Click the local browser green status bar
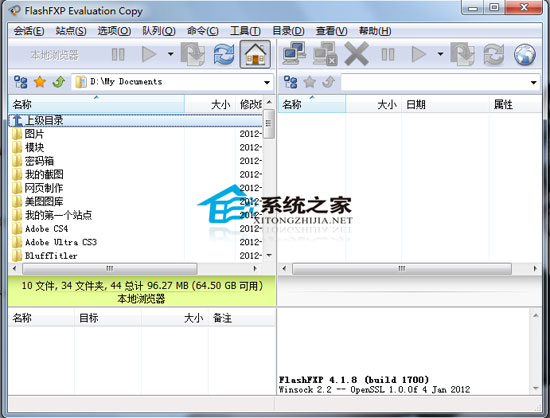 142,291
